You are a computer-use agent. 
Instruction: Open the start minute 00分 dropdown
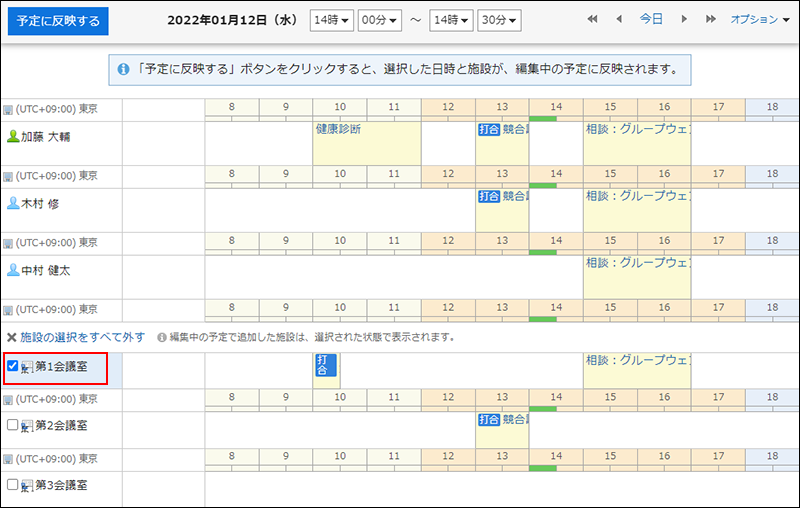pos(379,20)
